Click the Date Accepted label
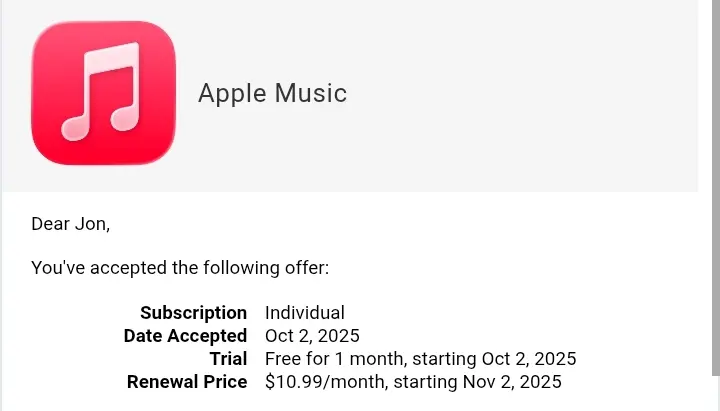This screenshot has height=411, width=720. click(185, 336)
